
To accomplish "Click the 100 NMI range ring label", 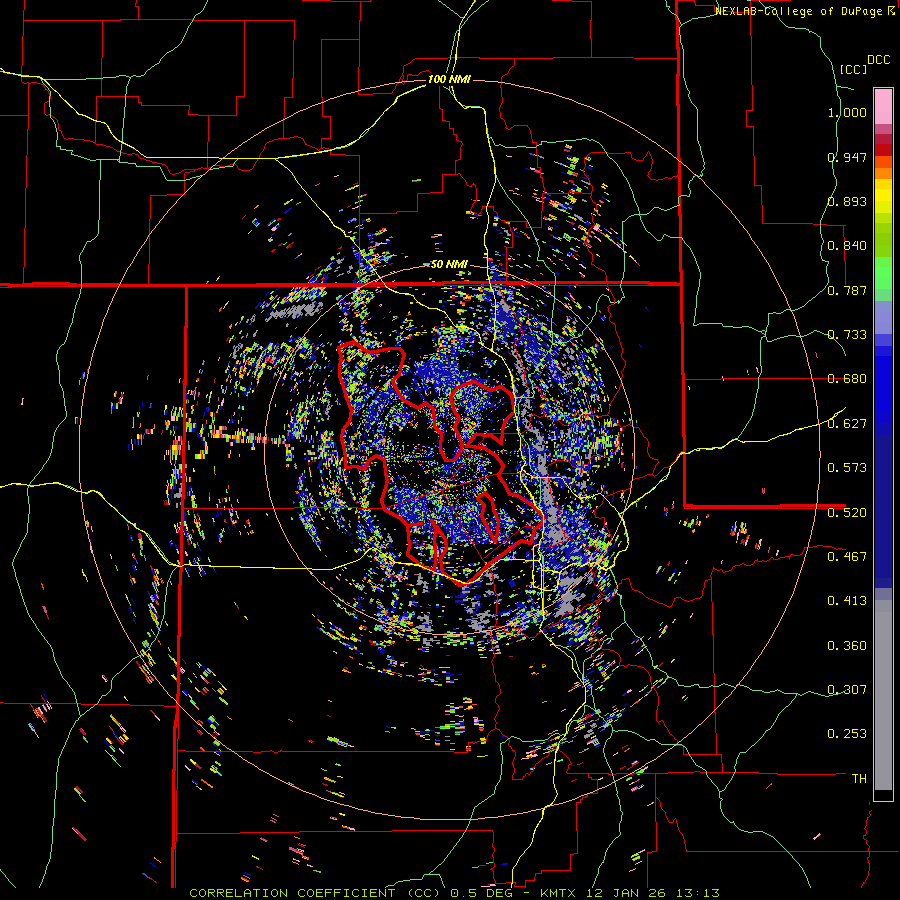I will 449,79.
